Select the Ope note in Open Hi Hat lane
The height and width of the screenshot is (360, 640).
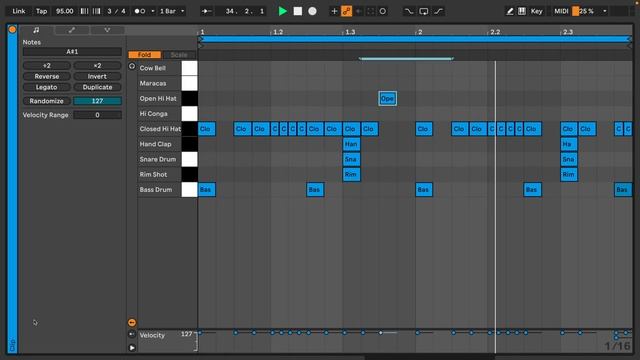pos(387,98)
